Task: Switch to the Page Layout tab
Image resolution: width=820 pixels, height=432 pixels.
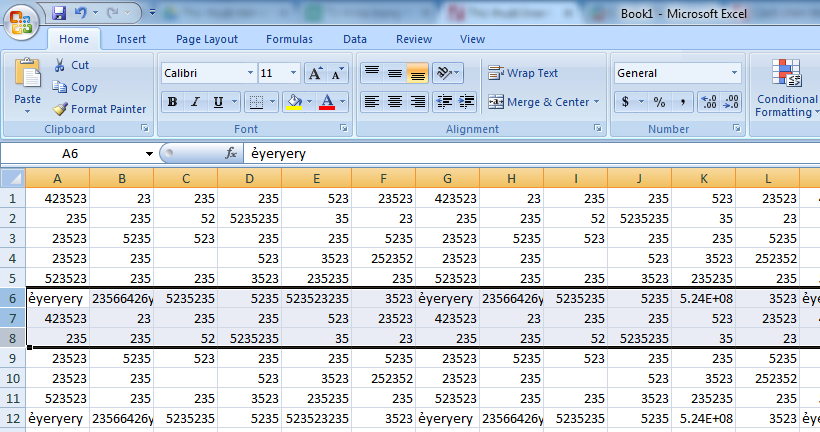Action: coord(206,39)
